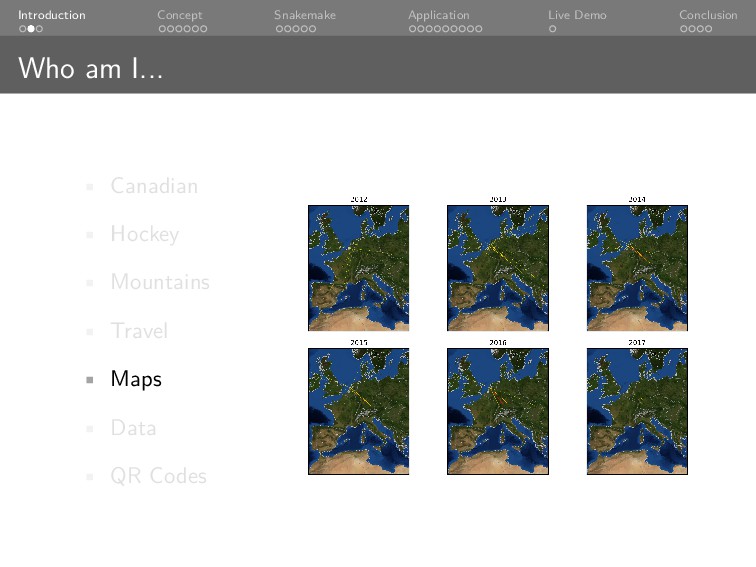Select the 2015 Europe map image
Image resolution: width=756 pixels, height=567 pixels.
pos(359,411)
